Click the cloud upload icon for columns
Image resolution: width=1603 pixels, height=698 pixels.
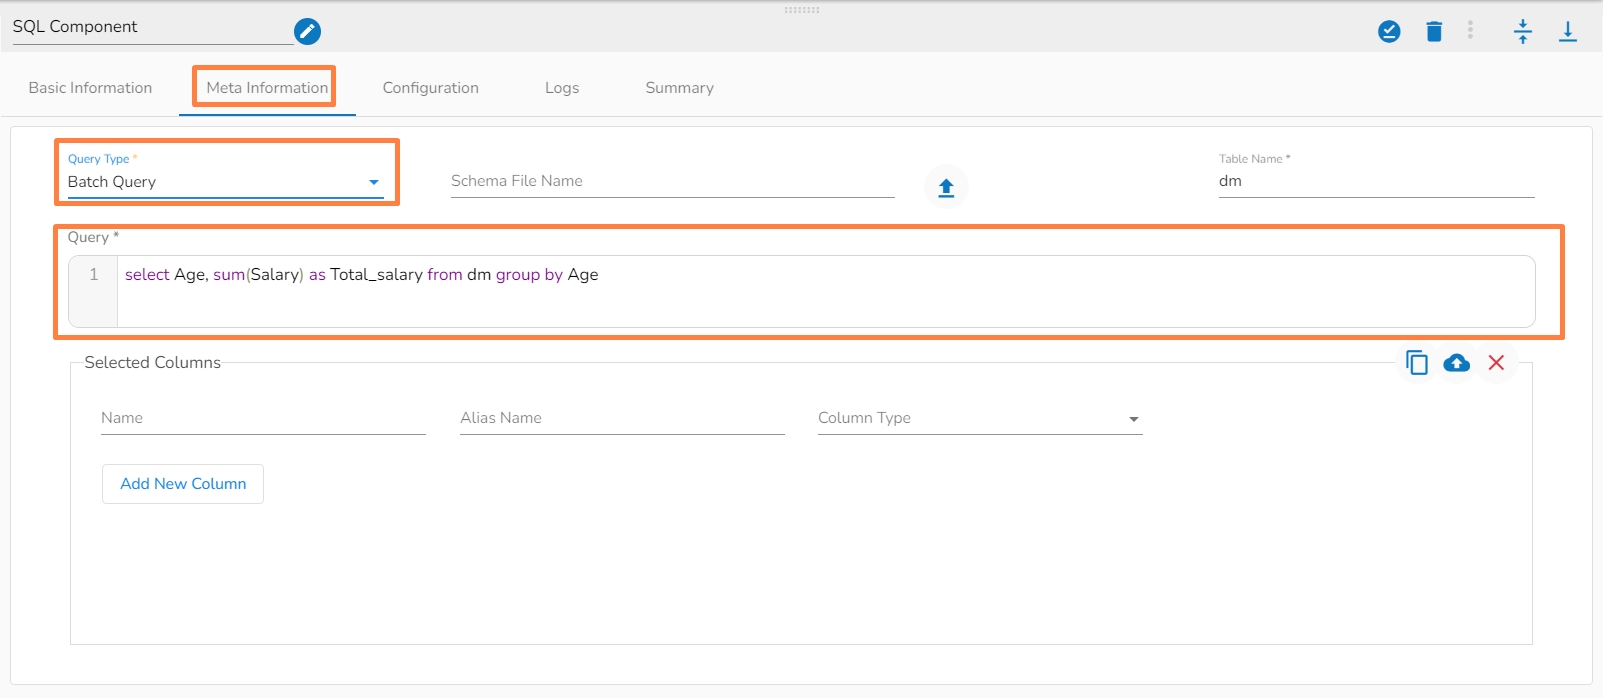1456,363
